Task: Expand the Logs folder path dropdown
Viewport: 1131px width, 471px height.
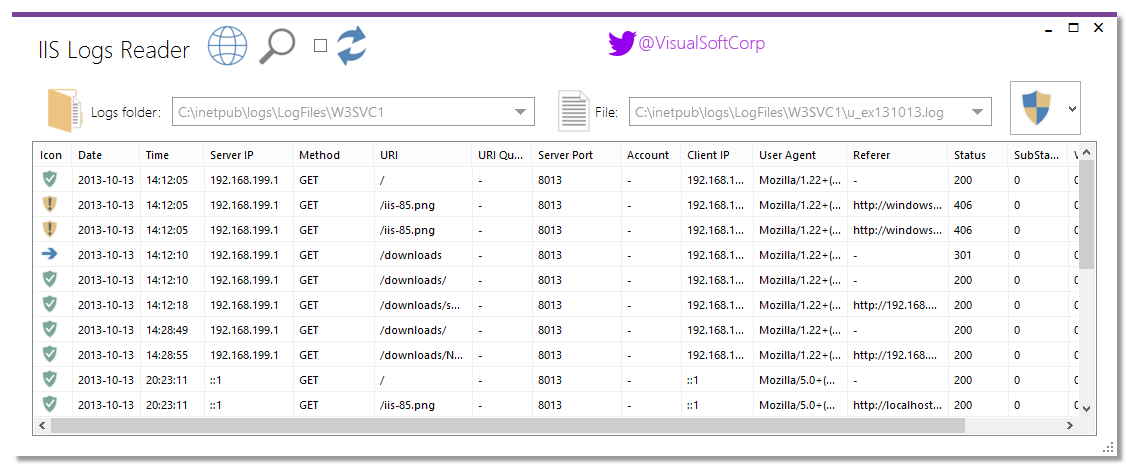Action: 521,112
